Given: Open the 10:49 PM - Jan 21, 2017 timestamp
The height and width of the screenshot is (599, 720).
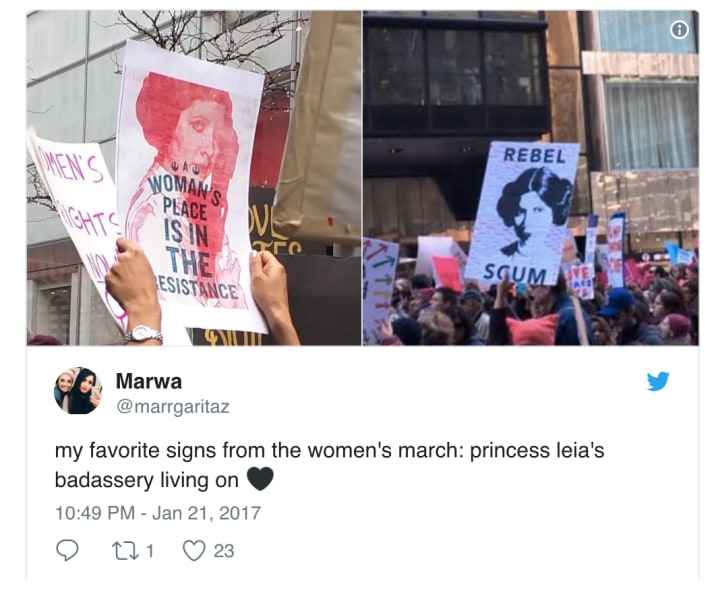Looking at the screenshot, I should tap(158, 513).
